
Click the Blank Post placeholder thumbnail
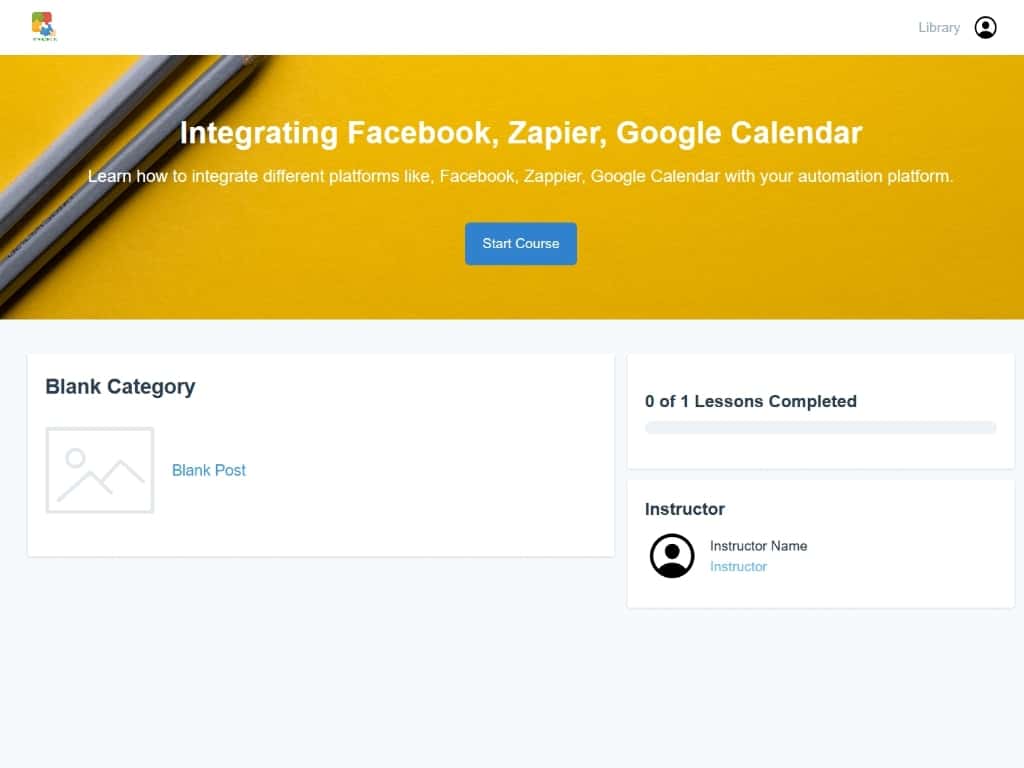[100, 470]
